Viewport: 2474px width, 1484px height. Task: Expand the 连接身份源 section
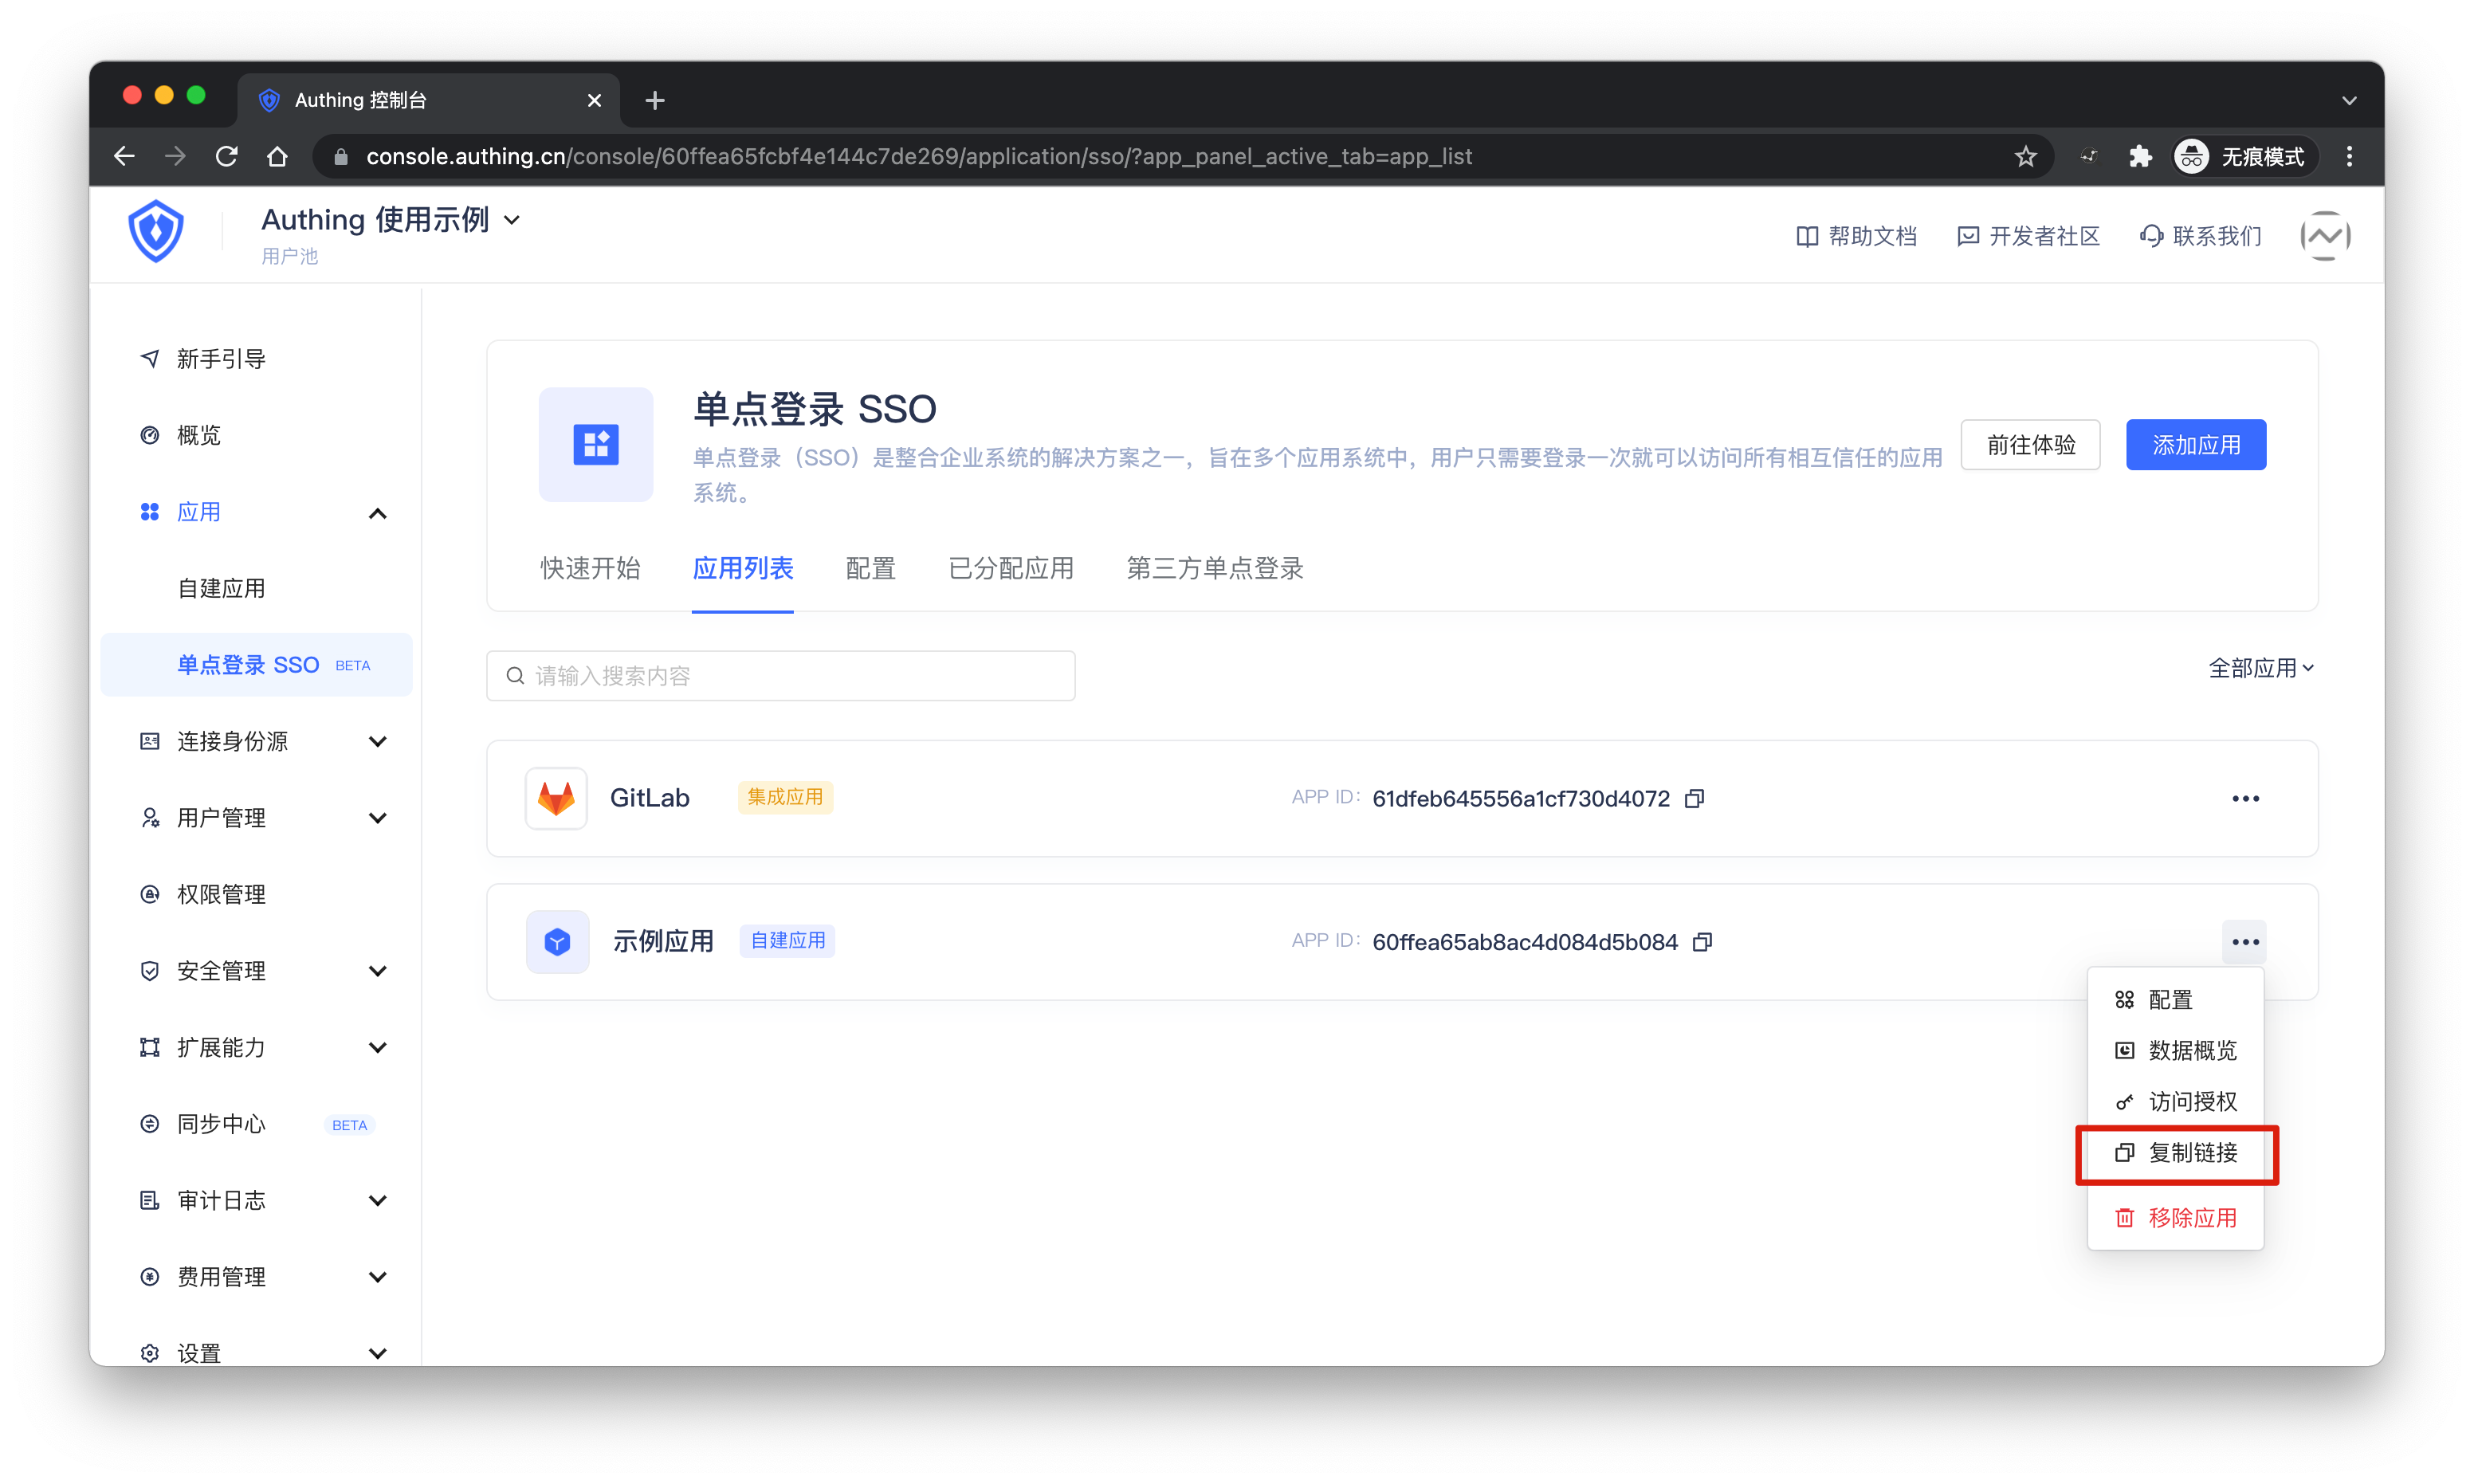[x=378, y=741]
